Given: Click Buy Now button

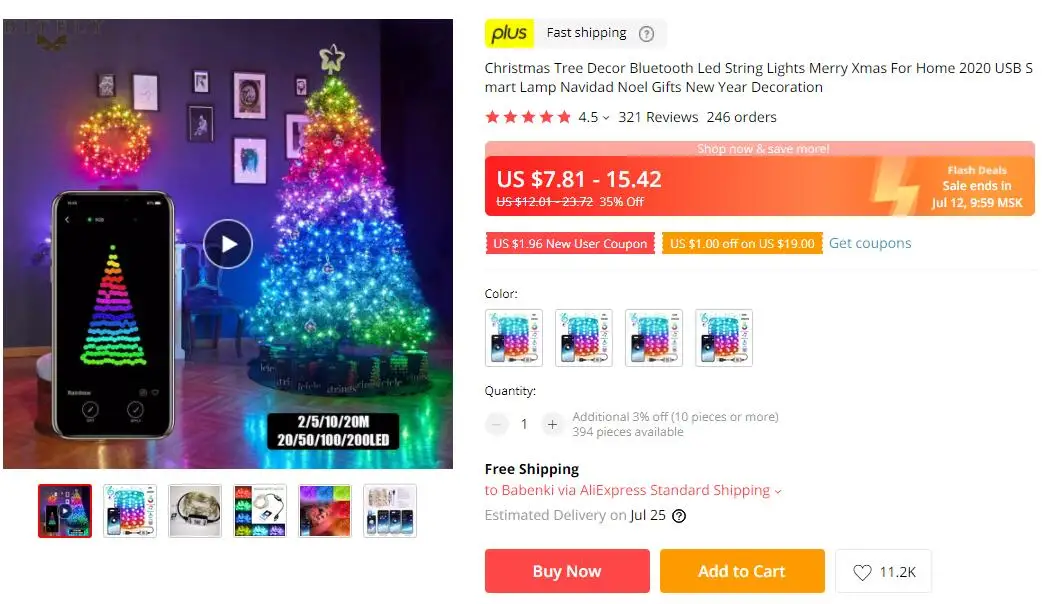Looking at the screenshot, I should (567, 571).
